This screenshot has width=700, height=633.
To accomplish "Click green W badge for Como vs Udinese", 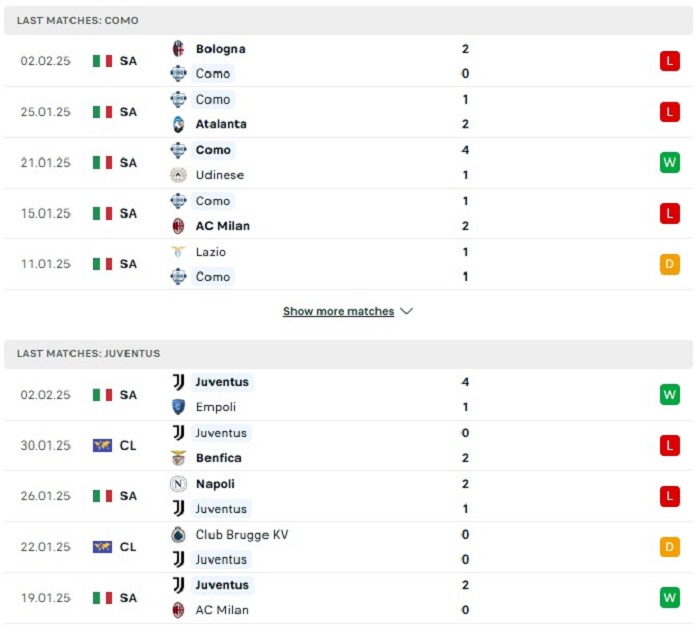I will 670,162.
